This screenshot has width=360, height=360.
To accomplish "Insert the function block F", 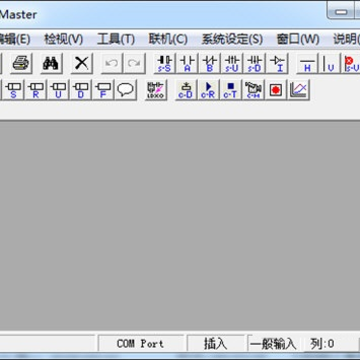I will coord(103,90).
